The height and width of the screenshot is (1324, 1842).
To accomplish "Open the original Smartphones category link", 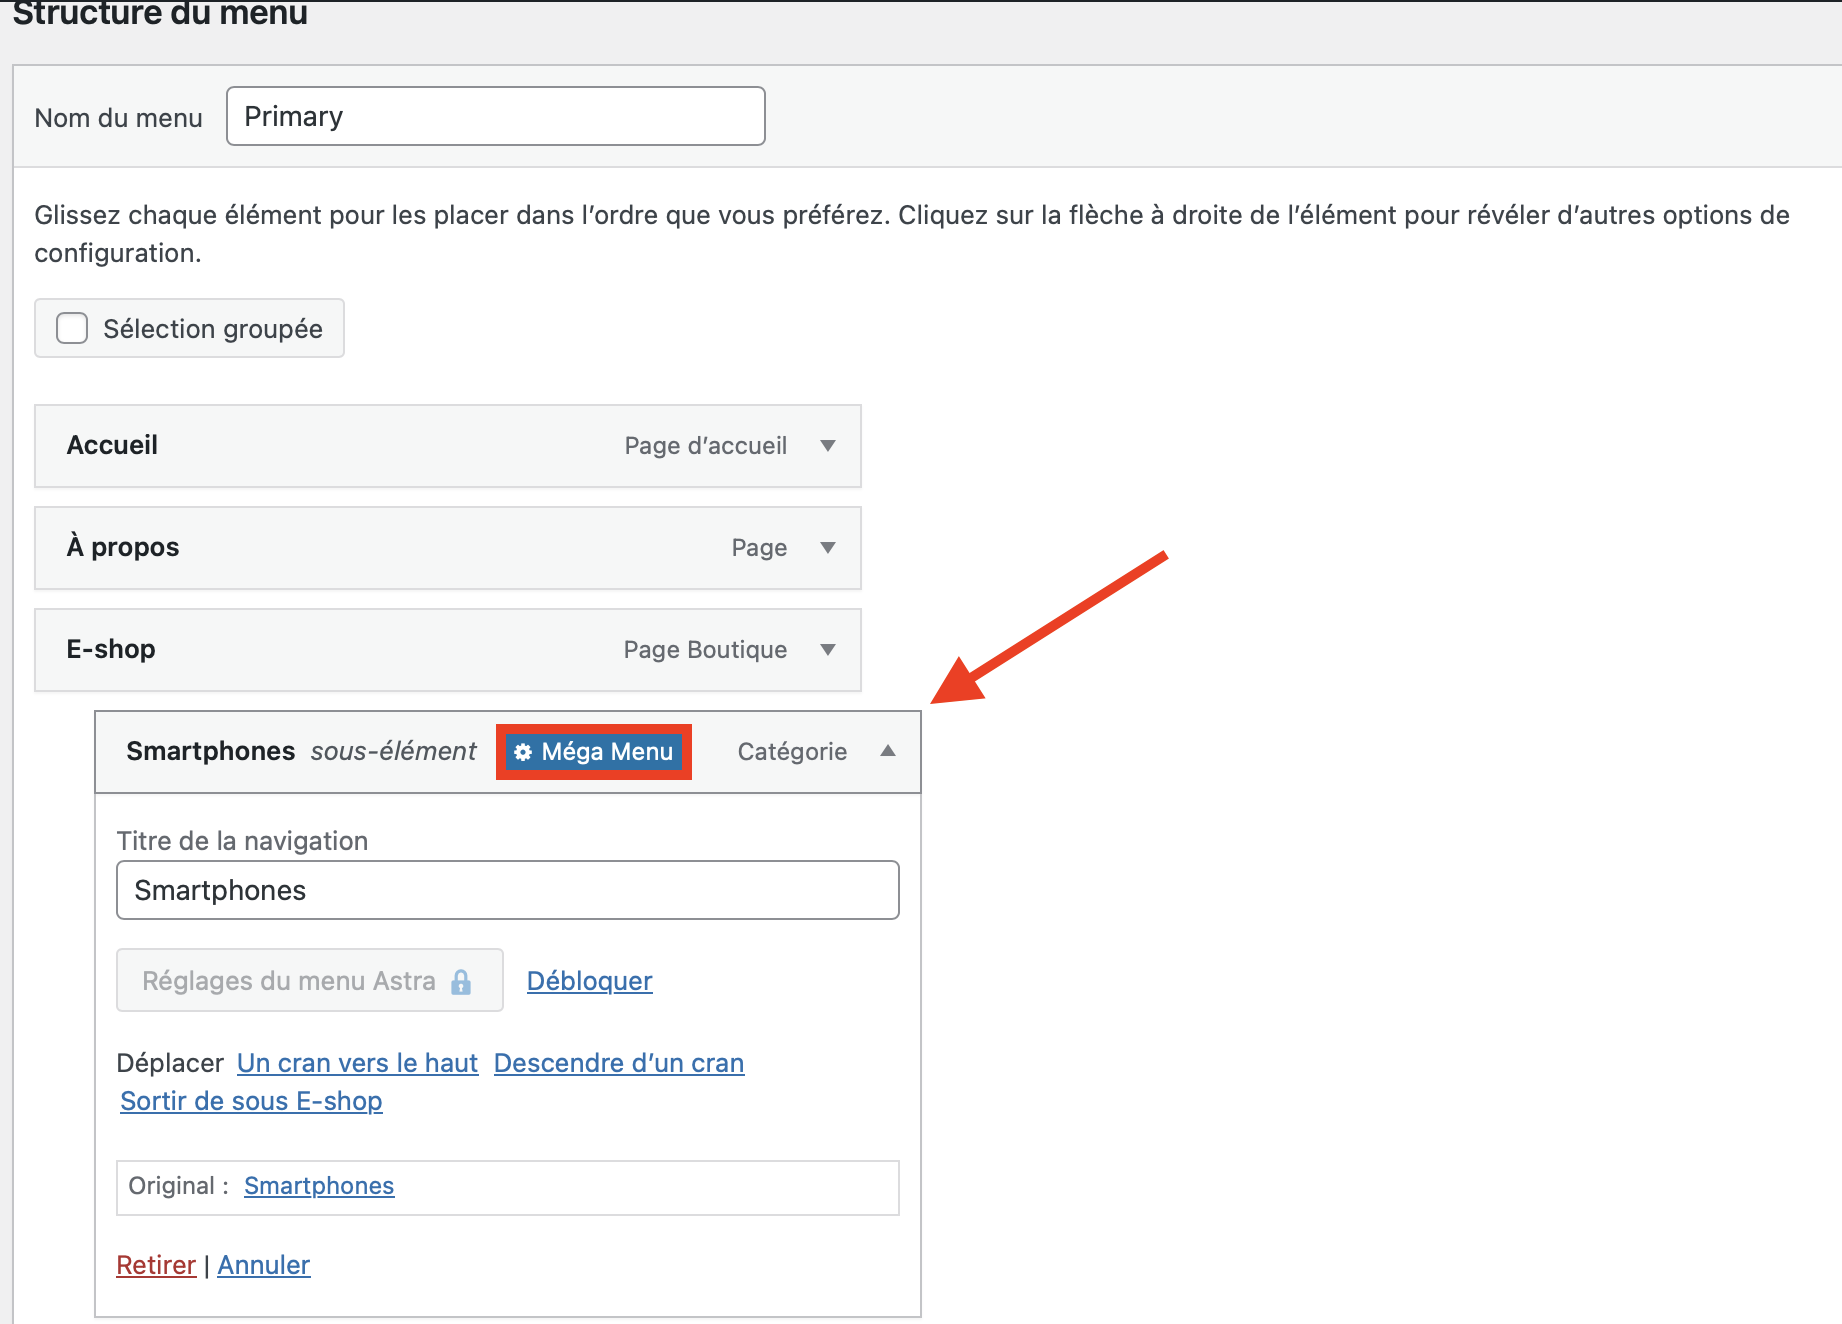I will coord(319,1186).
